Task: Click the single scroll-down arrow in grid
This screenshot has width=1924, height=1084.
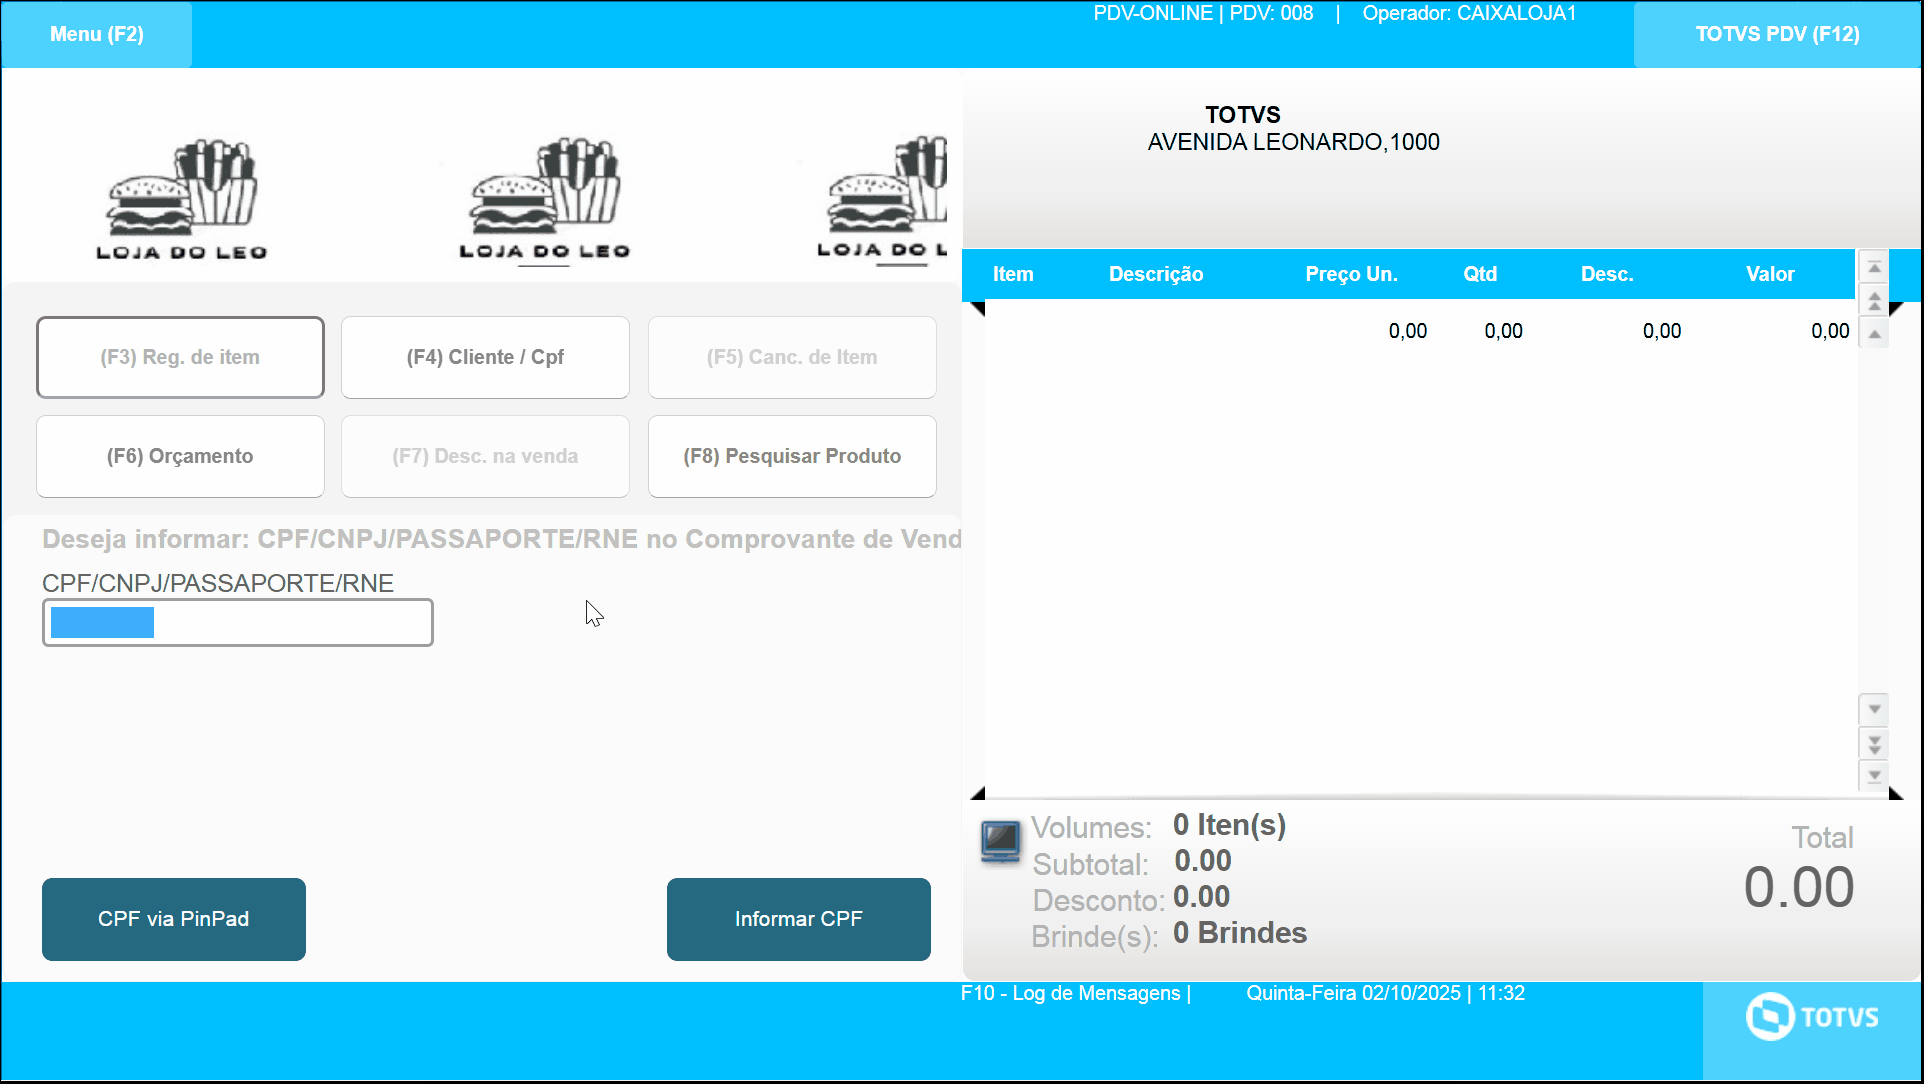Action: click(x=1875, y=709)
